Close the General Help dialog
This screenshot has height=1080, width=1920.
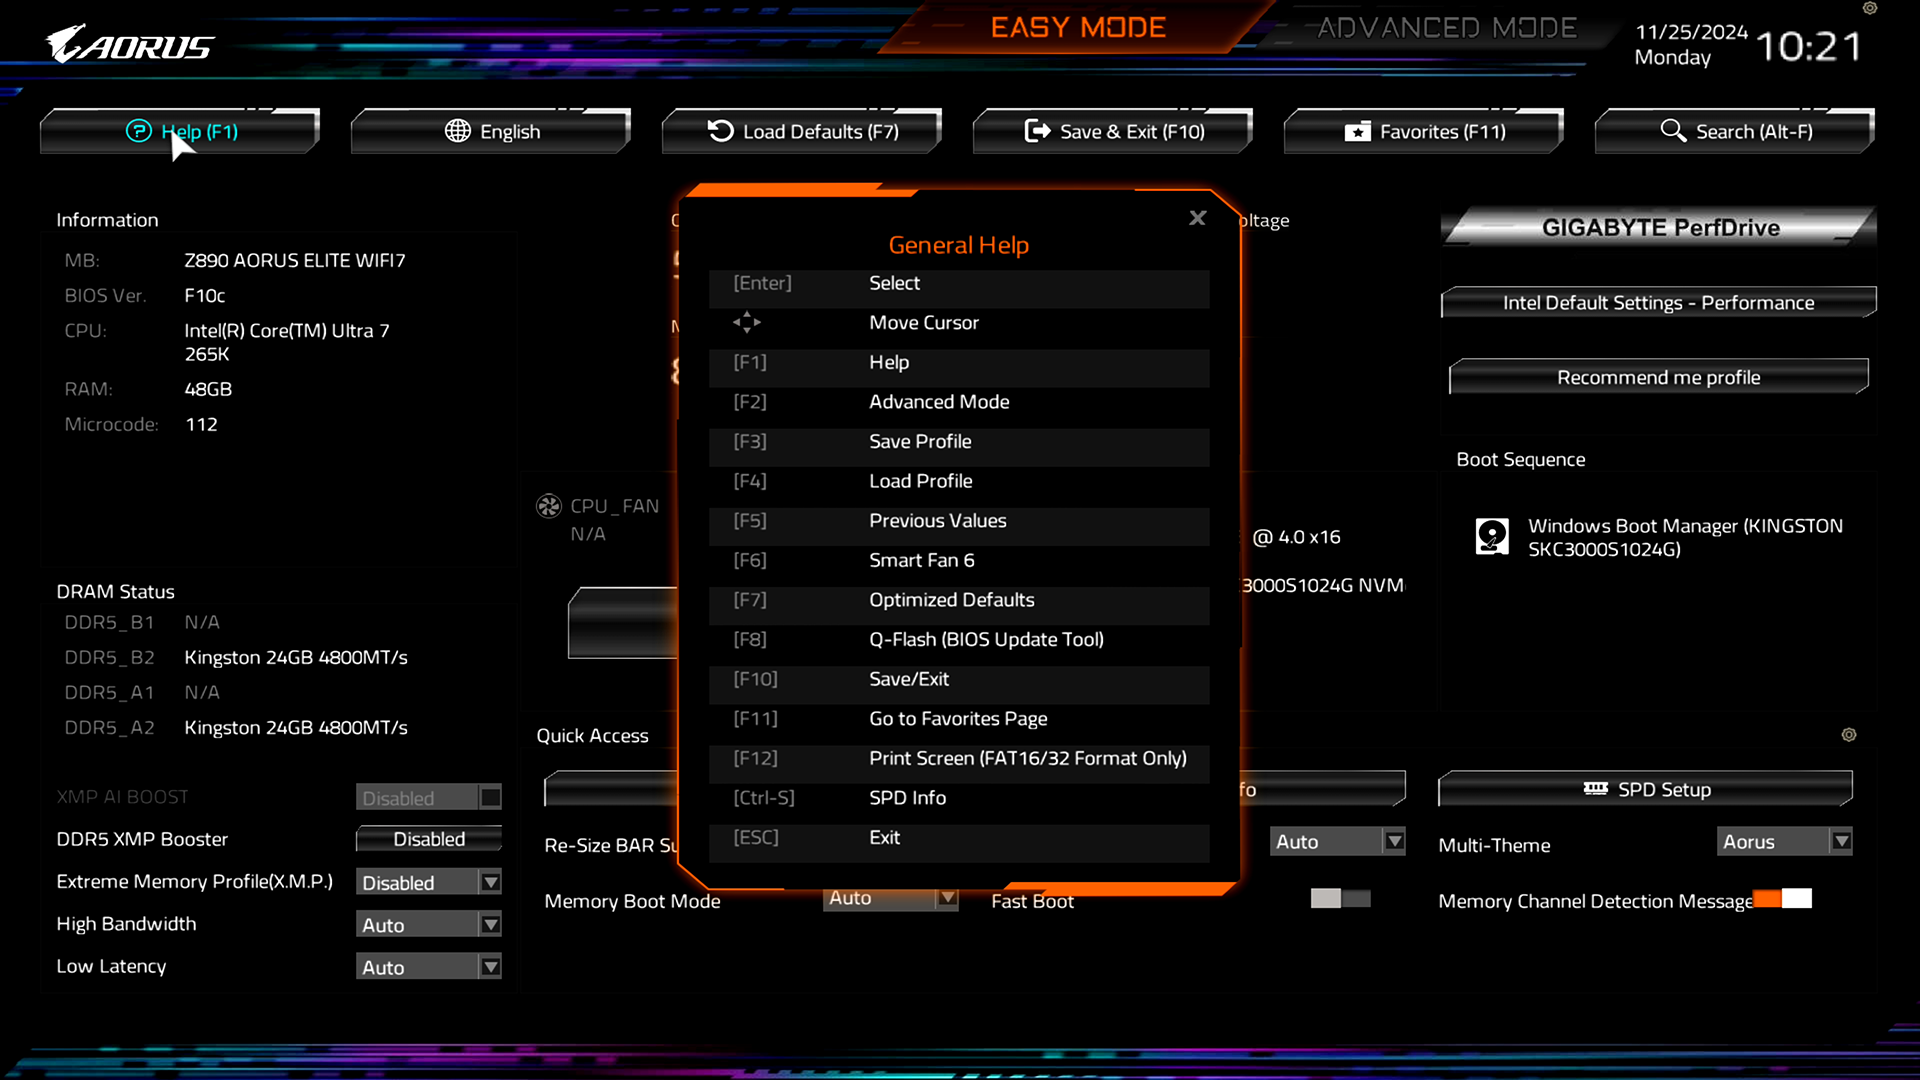click(1197, 218)
